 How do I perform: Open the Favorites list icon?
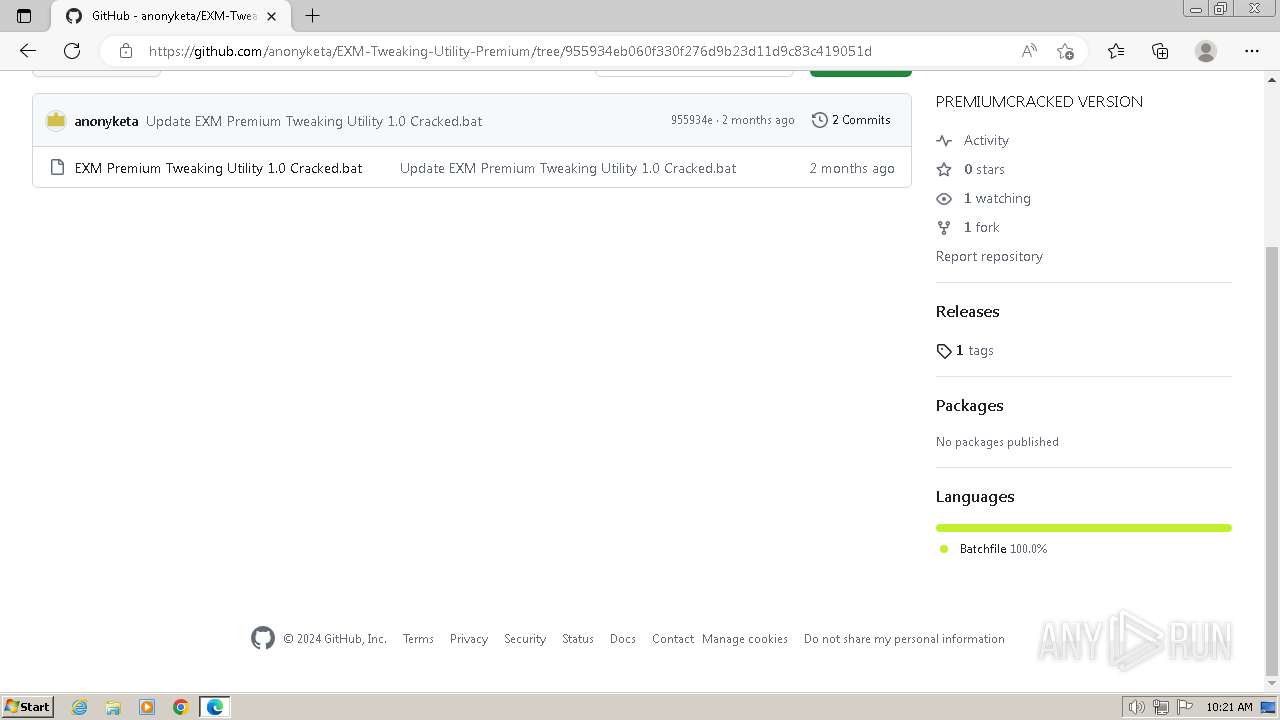[1116, 51]
